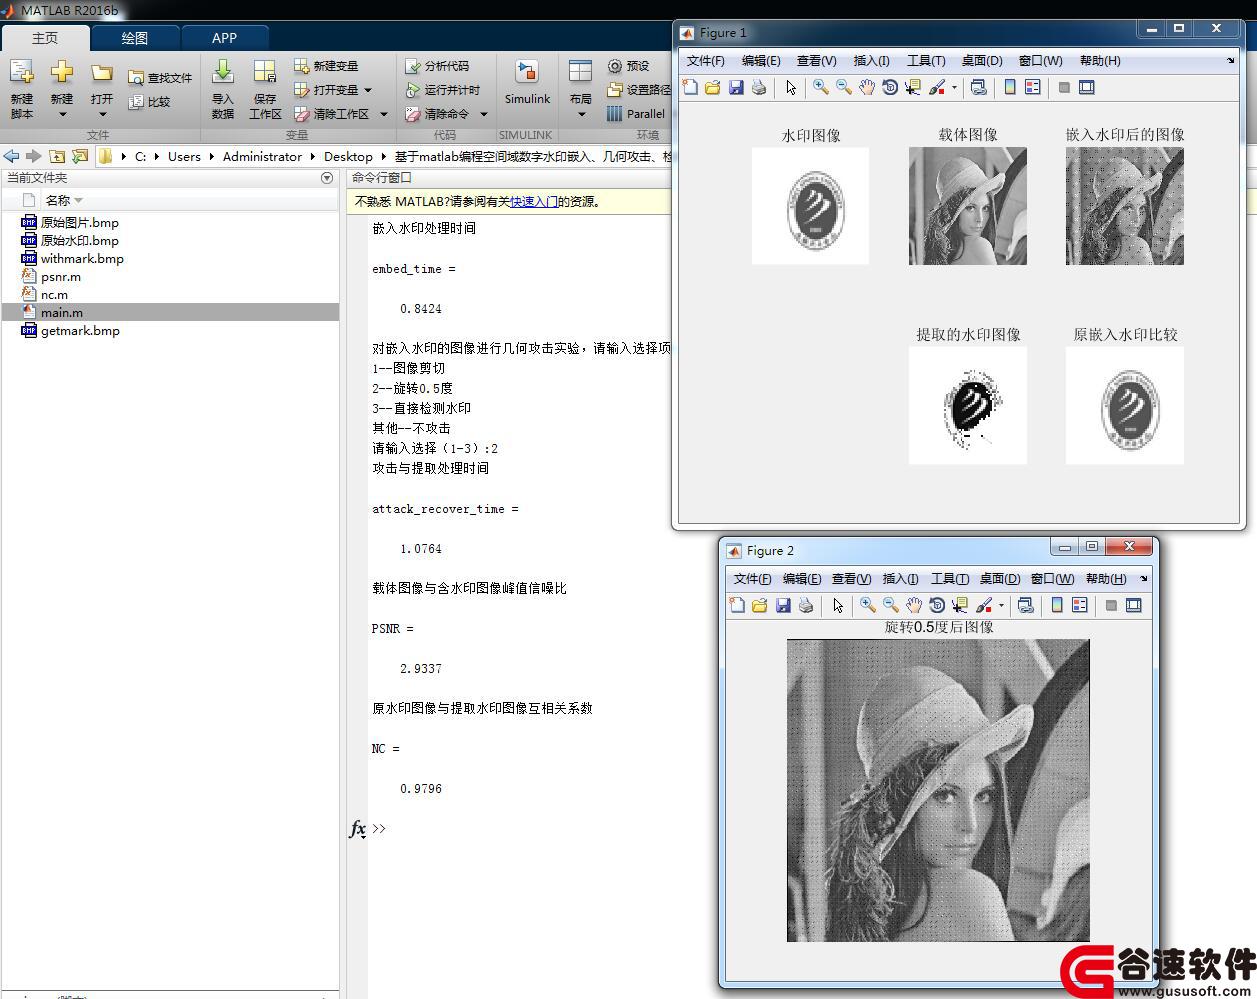Open Simulink from the ribbon
The width and height of the screenshot is (1257, 999).
[x=527, y=82]
